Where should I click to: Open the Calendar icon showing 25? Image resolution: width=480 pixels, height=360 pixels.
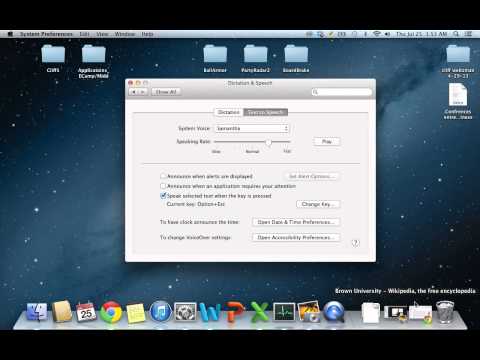[86, 311]
